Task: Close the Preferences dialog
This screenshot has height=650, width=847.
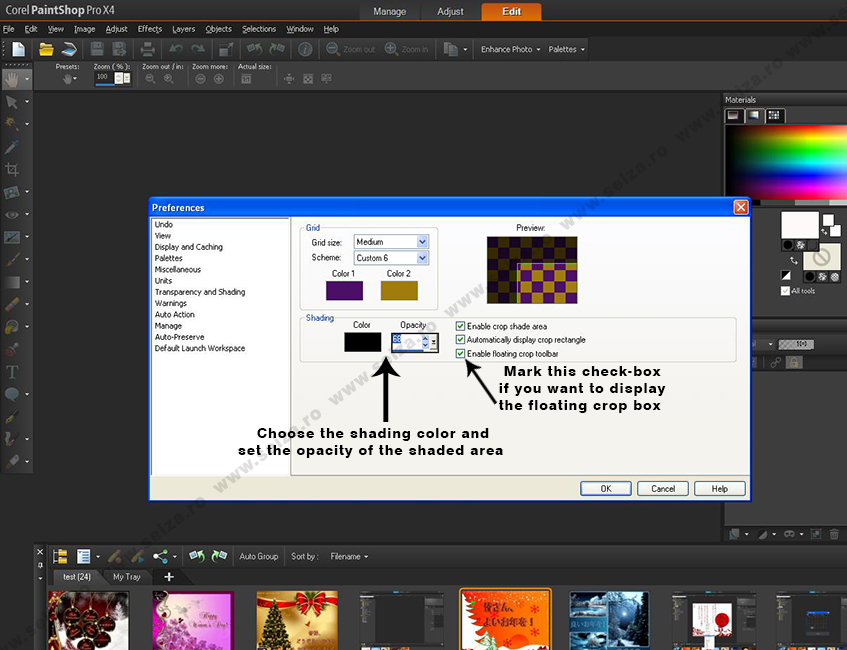Action: (741, 207)
